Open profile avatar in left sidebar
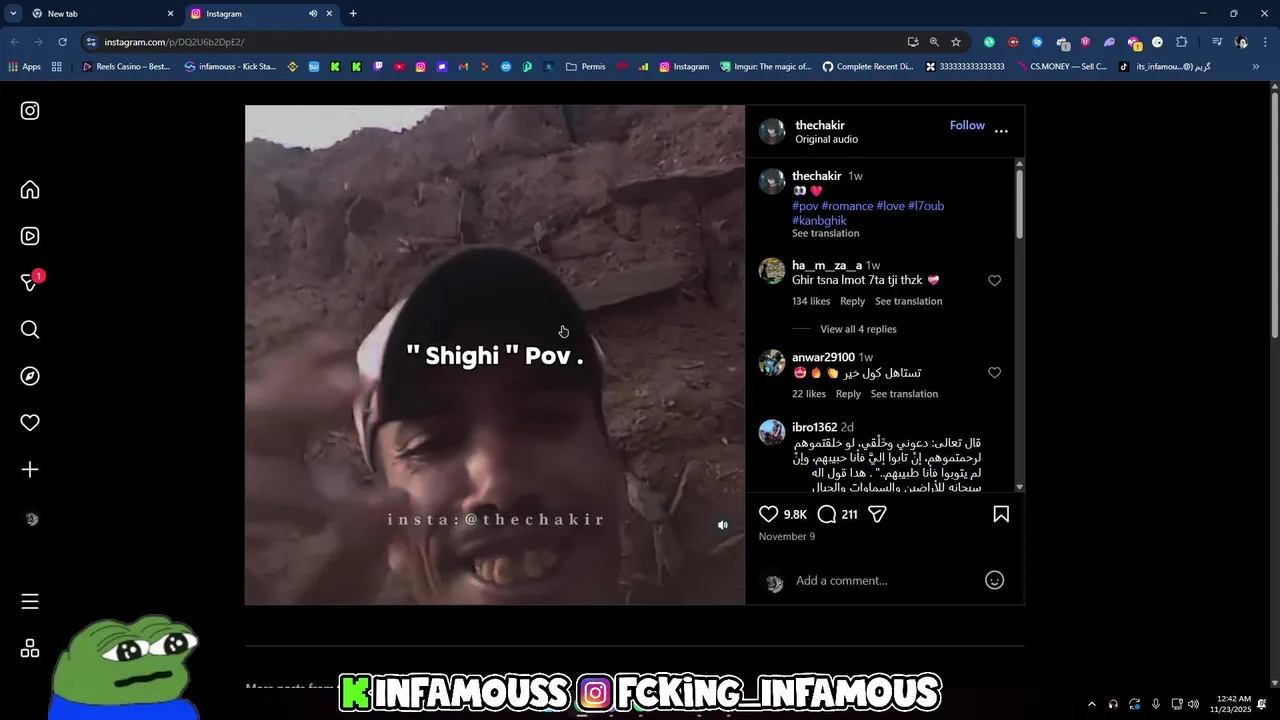This screenshot has width=1280, height=720. point(31,519)
